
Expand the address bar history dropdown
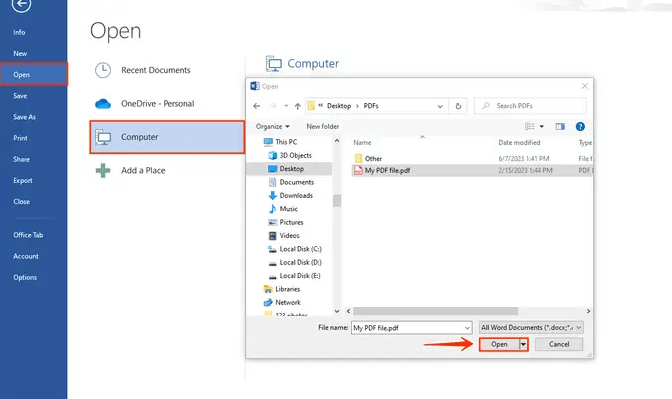440,106
